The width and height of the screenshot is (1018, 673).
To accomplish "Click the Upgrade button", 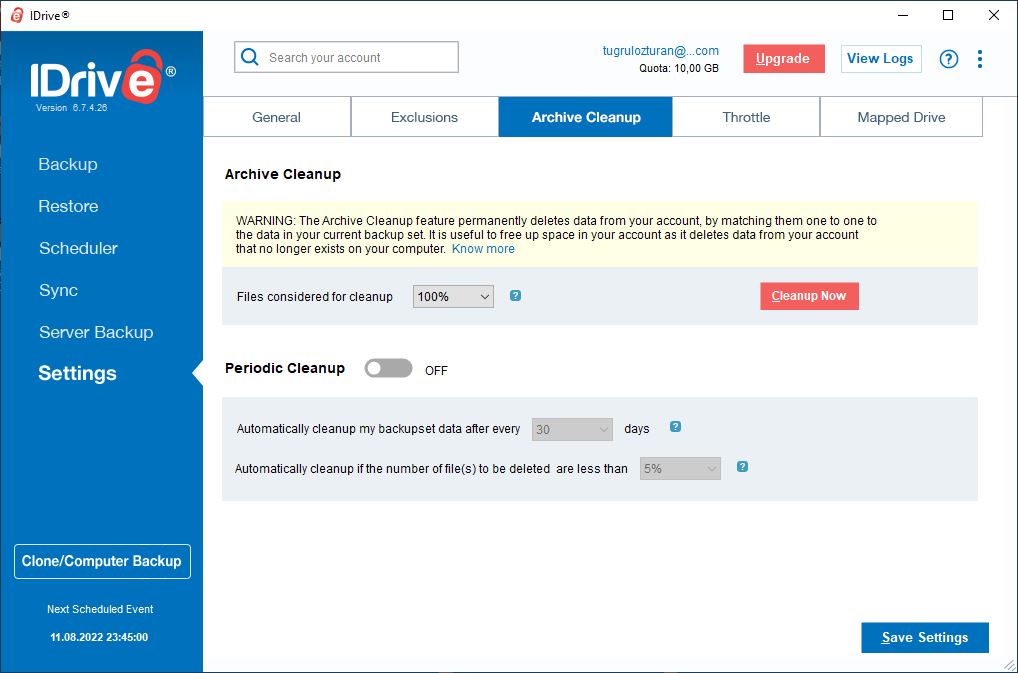I will coord(784,59).
